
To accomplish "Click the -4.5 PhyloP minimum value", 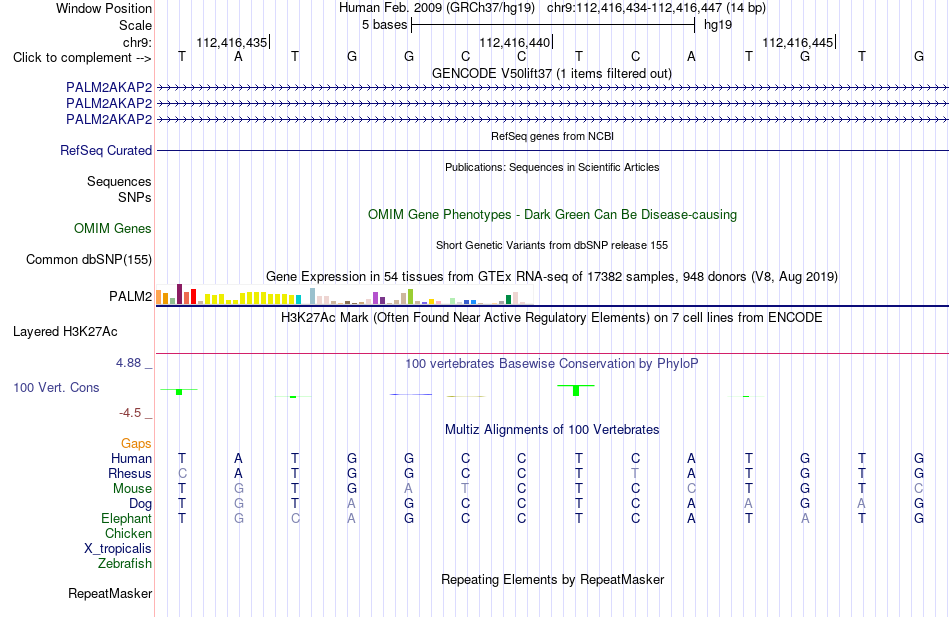I will click(130, 413).
